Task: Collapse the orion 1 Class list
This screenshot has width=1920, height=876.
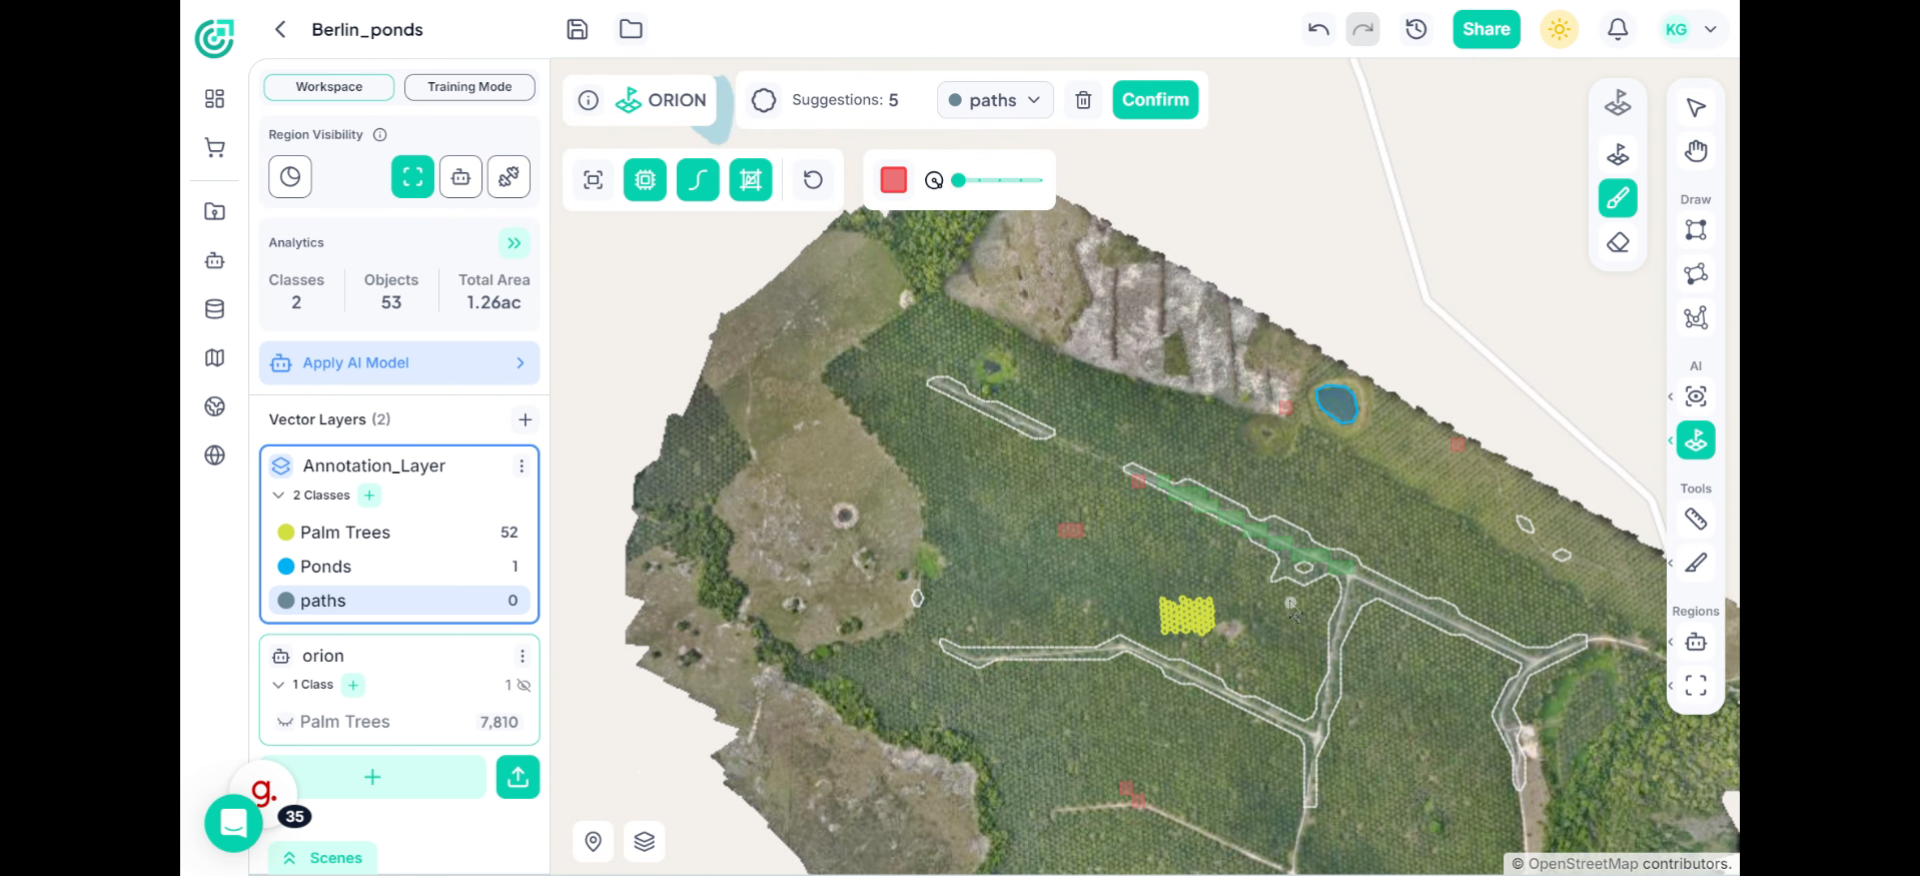Action: coord(279,685)
